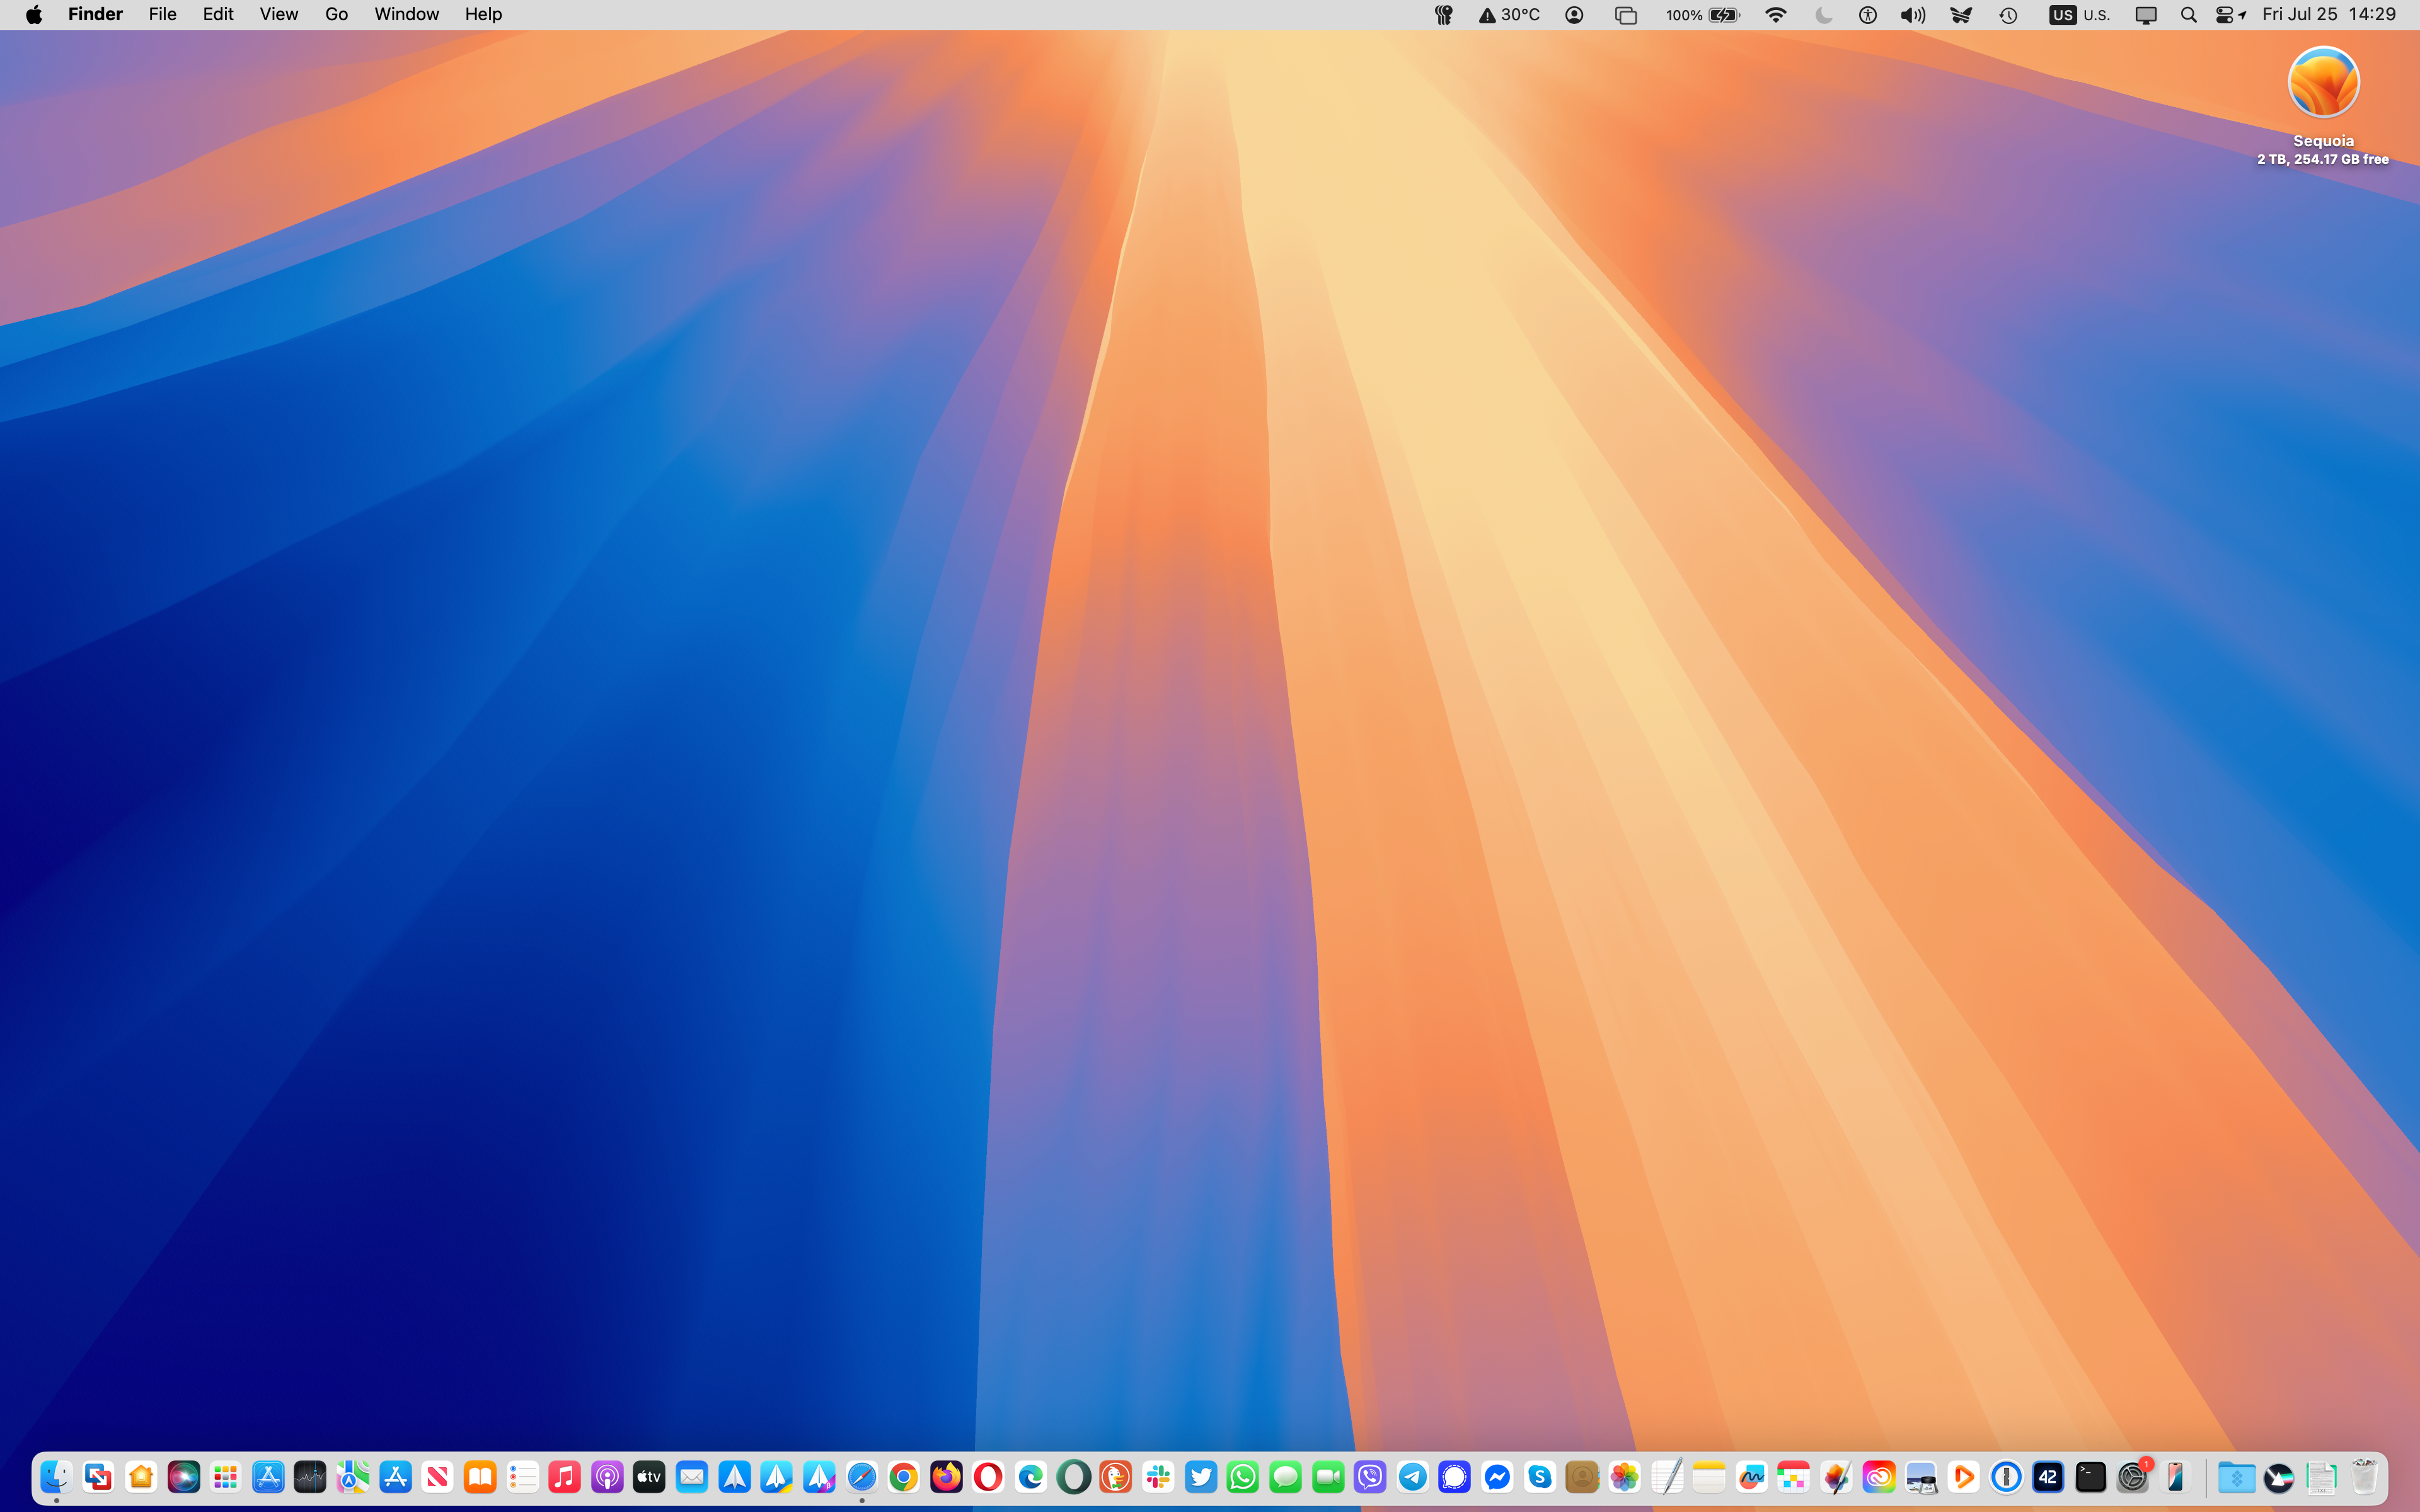Open Reminders from the Dock
The width and height of the screenshot is (2420, 1512).
pyautogui.click(x=522, y=1477)
